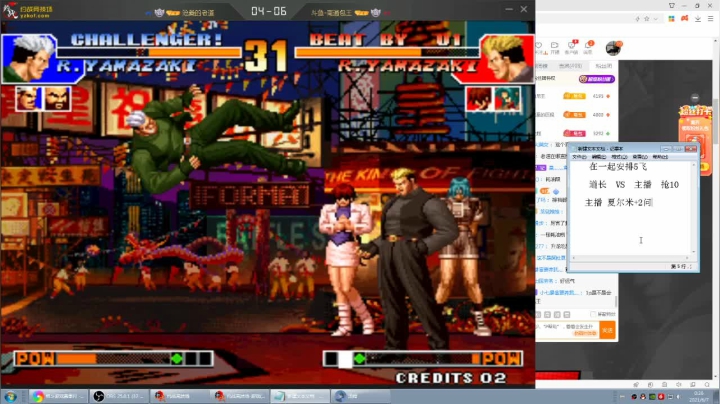720x404 pixels.
Task: Click the orange pill inside chat input
Action: point(585,333)
